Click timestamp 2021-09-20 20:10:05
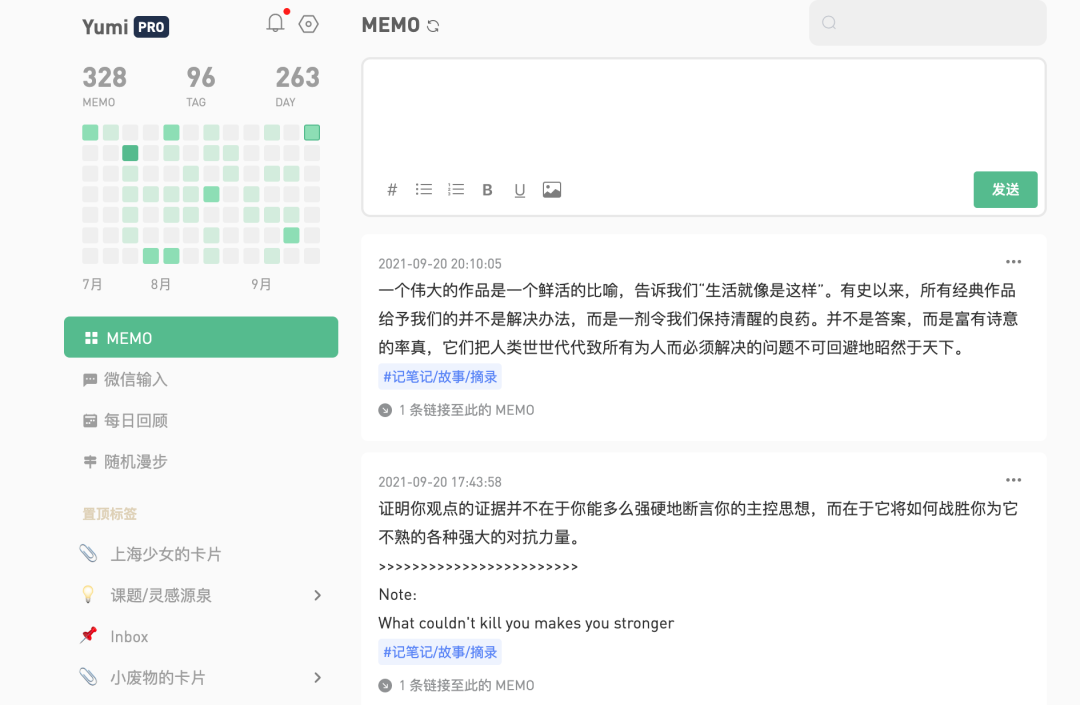Screen dimensions: 1080x705 point(440,264)
